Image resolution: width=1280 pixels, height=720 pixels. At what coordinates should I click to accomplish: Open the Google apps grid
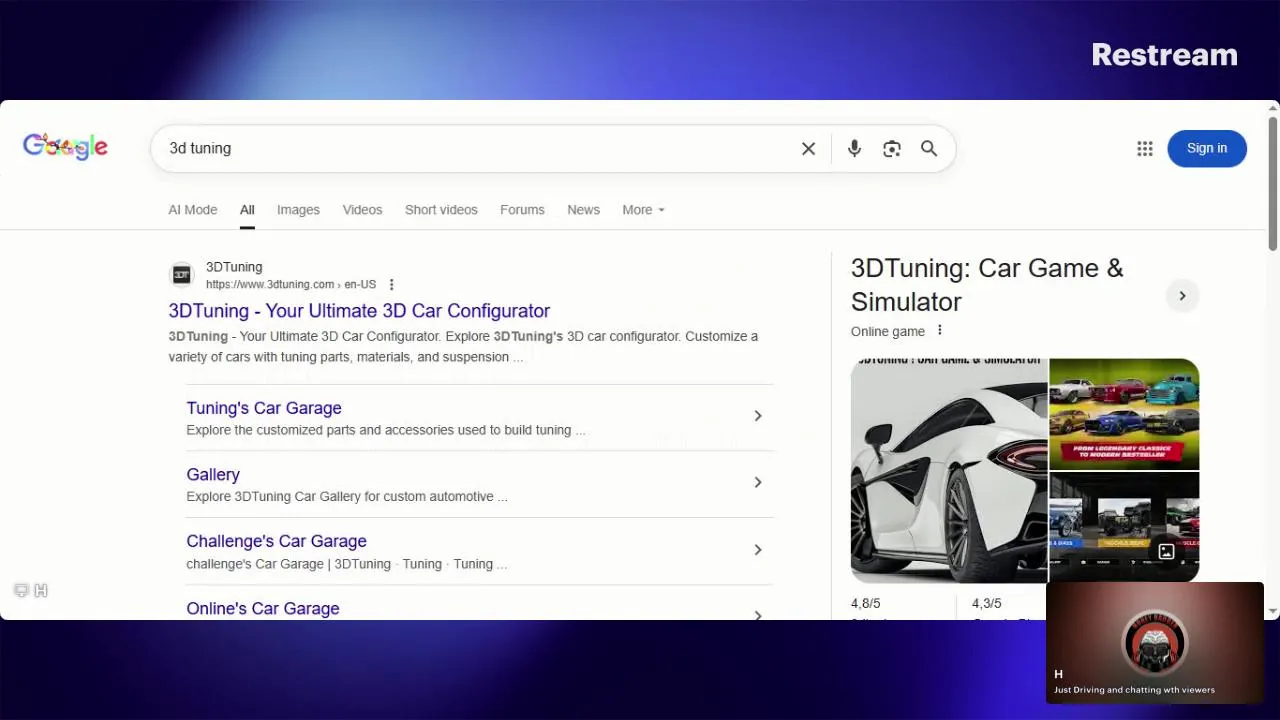click(x=1145, y=149)
